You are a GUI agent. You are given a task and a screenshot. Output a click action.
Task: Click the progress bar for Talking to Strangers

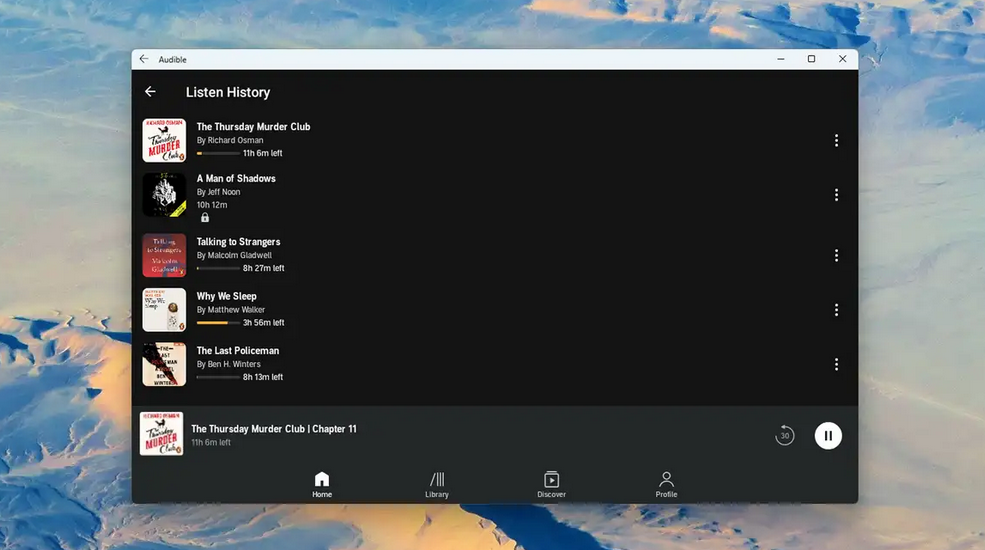coord(218,268)
